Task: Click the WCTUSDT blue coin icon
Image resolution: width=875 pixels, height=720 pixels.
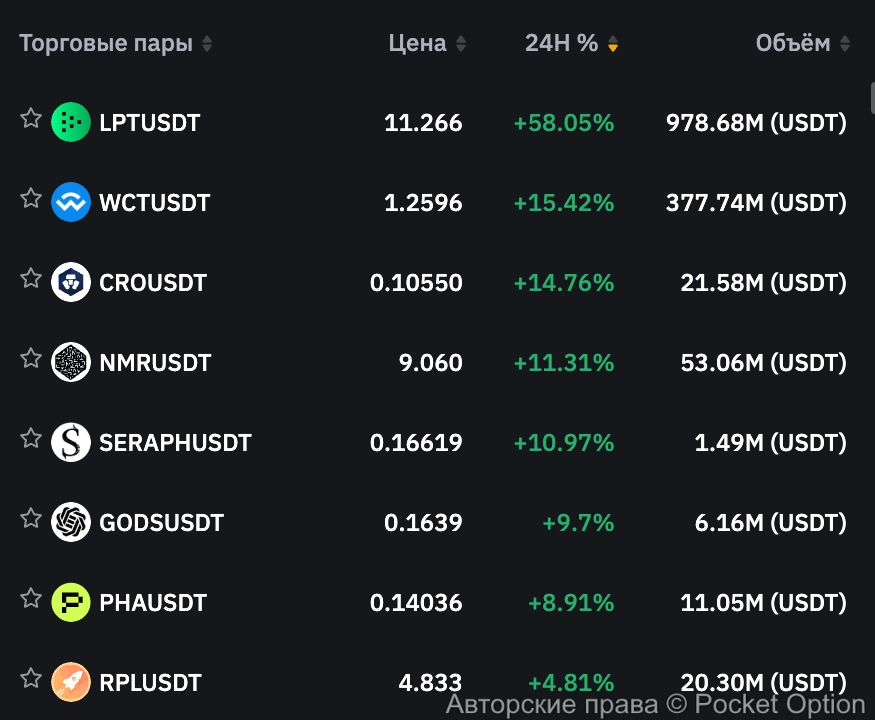Action: [70, 203]
